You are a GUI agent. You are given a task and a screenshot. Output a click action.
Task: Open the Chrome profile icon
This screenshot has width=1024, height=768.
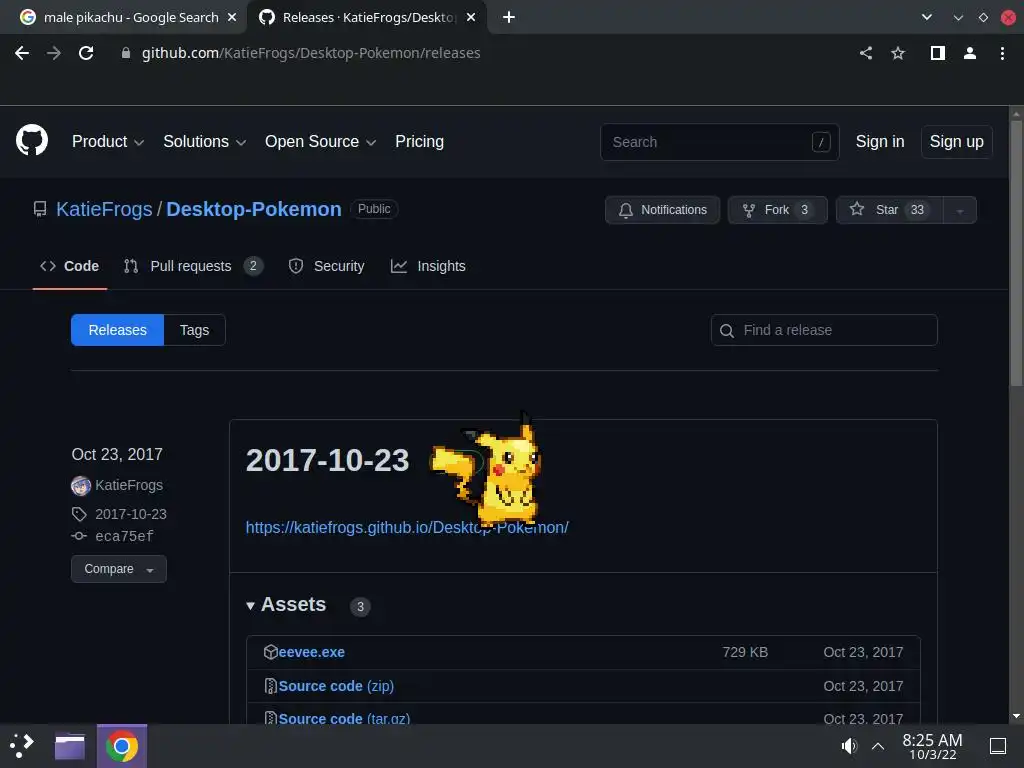(x=970, y=53)
